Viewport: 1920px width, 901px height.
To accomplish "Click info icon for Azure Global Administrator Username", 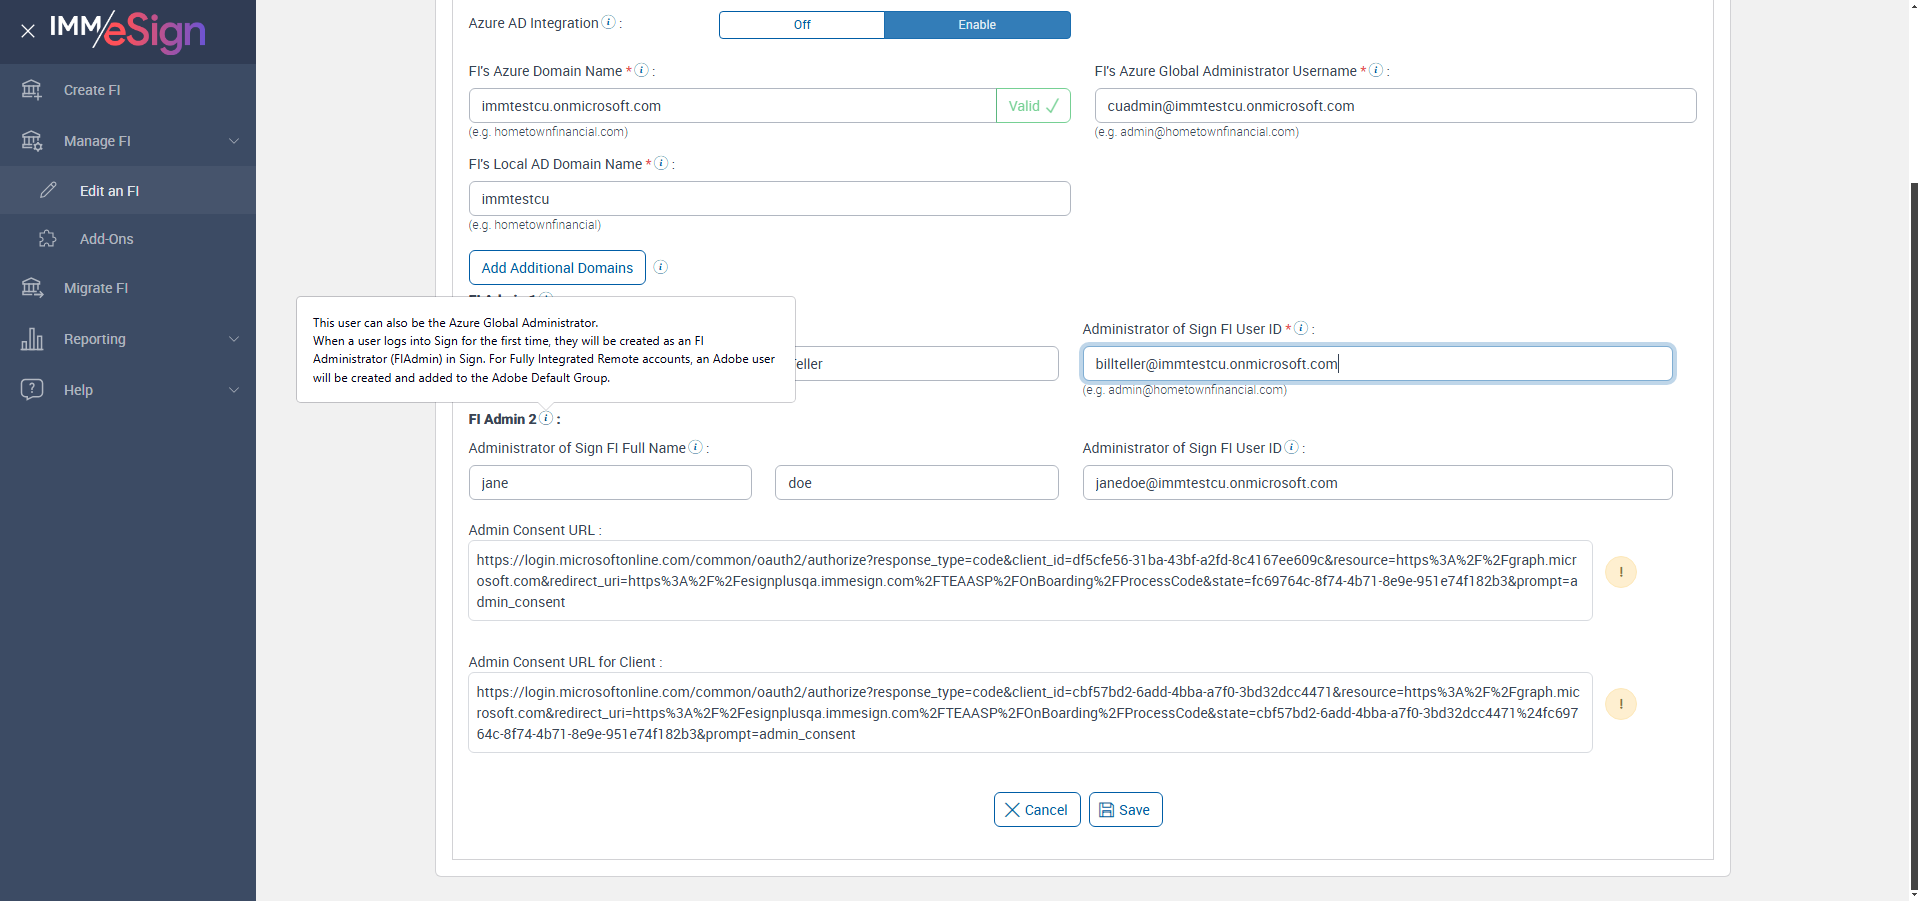I will pos(1376,70).
